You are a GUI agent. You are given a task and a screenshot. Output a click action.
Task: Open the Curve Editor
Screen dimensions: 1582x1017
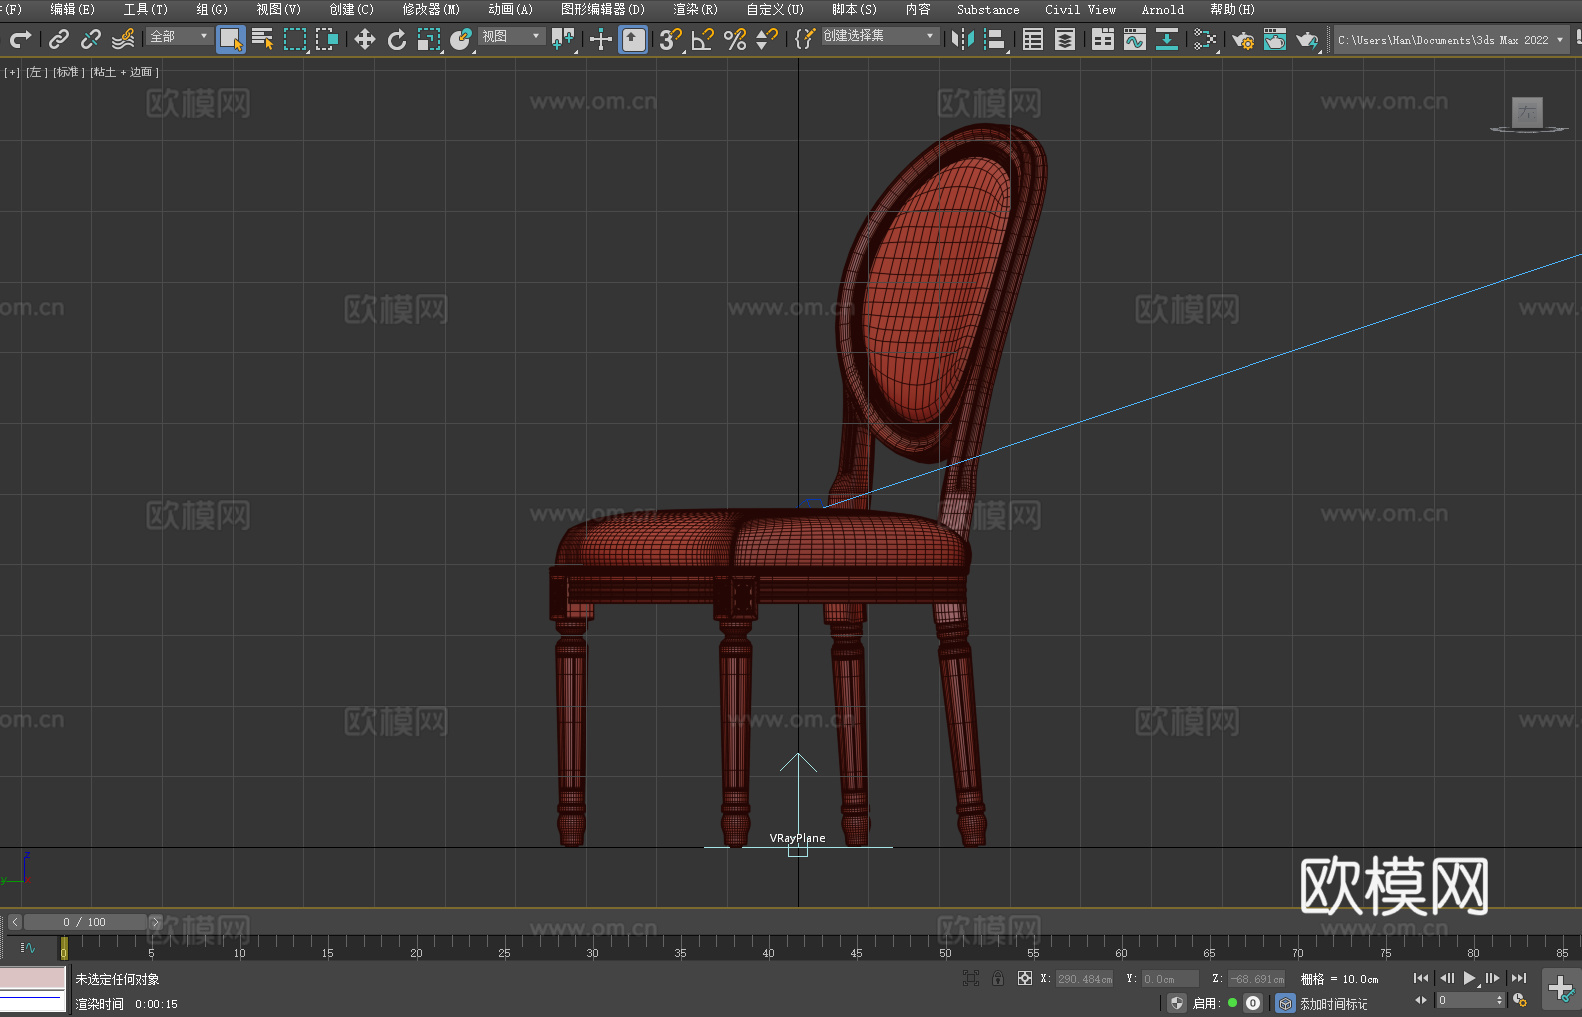tap(1135, 39)
